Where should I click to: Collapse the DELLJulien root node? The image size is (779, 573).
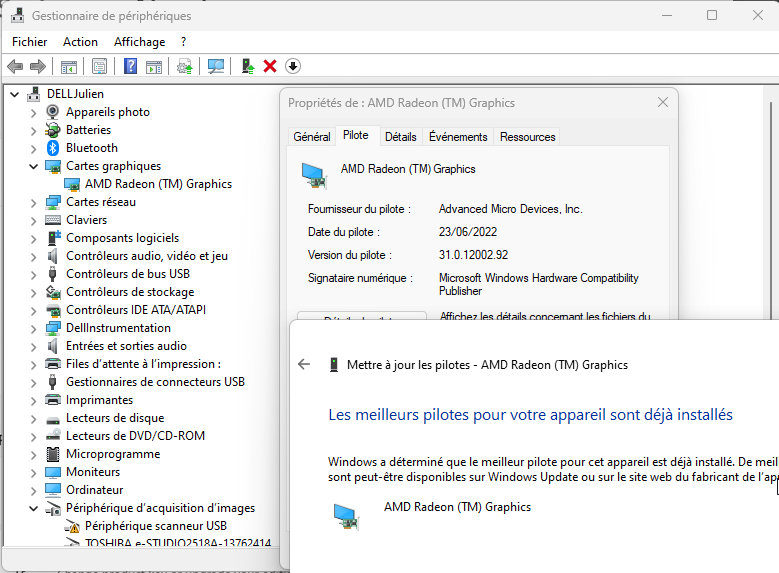pos(15,94)
